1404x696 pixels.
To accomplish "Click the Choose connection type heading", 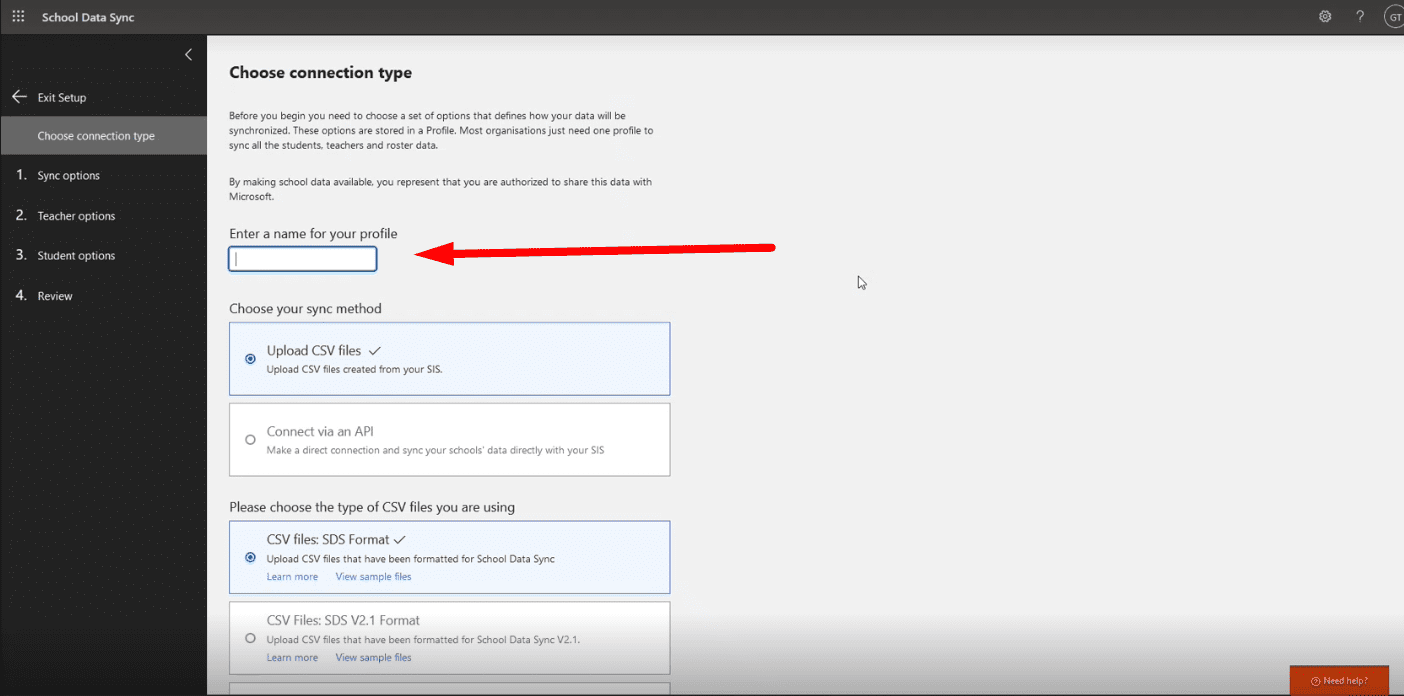I will 320,73.
